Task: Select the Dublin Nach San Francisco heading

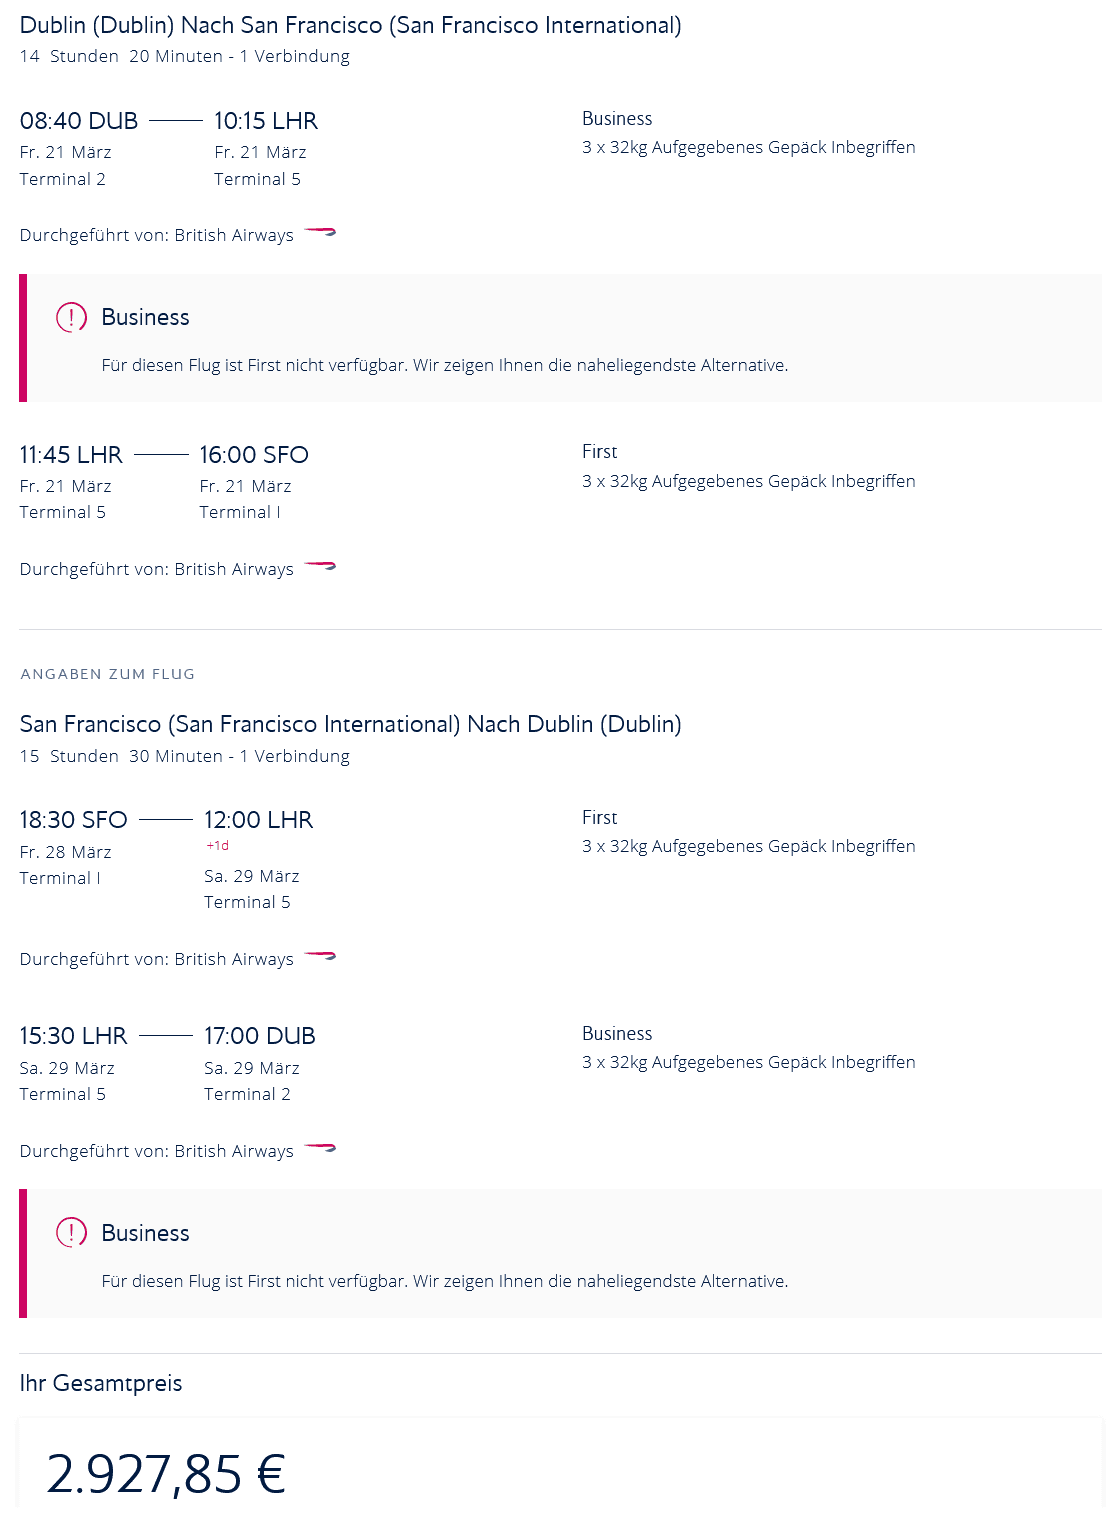Action: [x=350, y=25]
